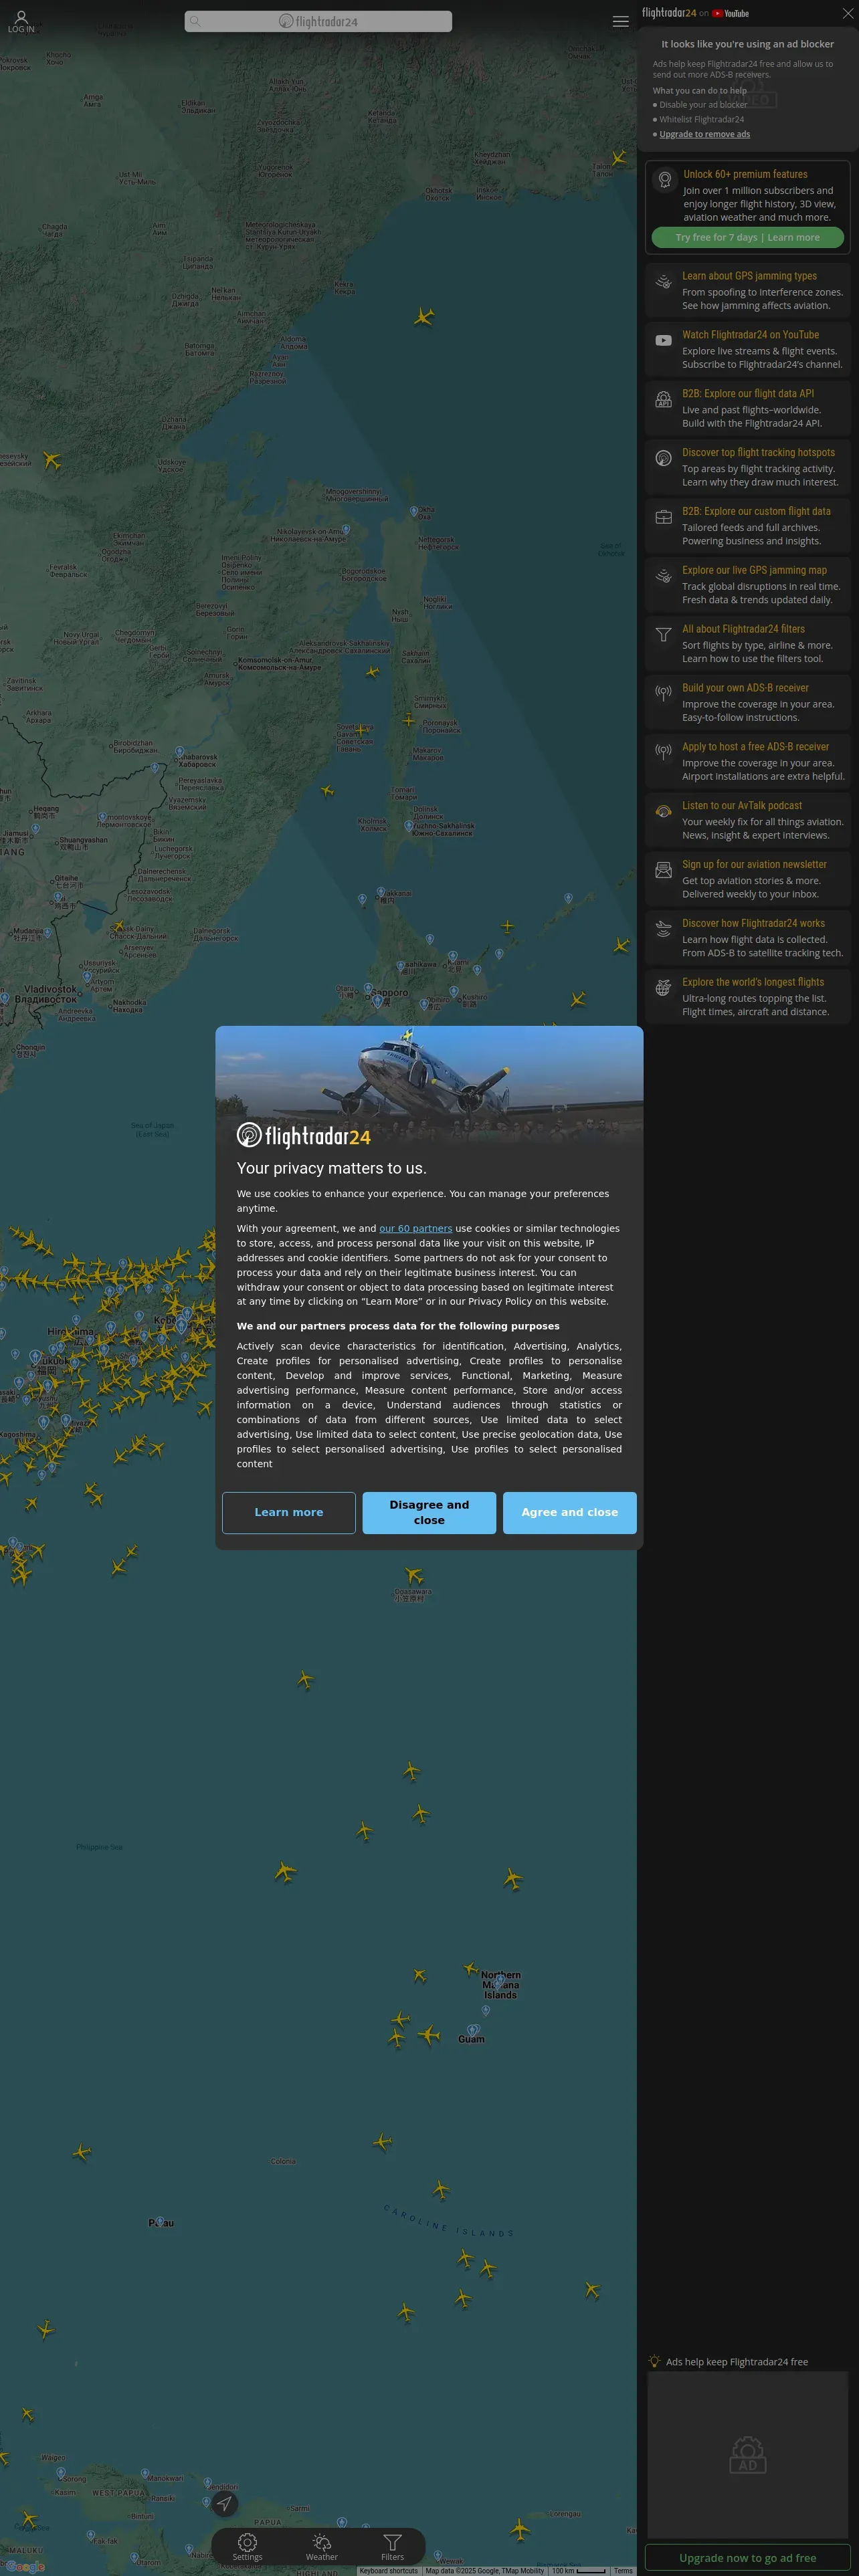Click the lightbulb icon beside ads notice
Screen dimensions: 859x2576
654,2361
